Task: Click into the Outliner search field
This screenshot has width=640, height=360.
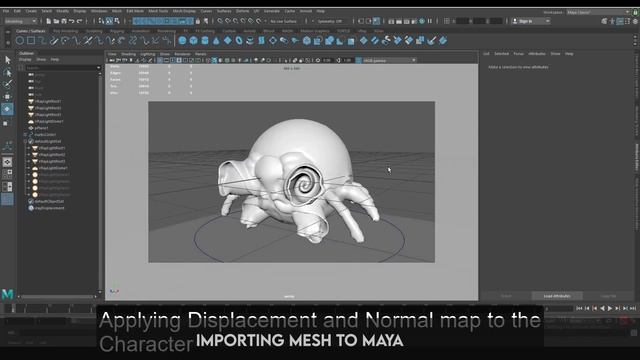Action: pyautogui.click(x=60, y=67)
